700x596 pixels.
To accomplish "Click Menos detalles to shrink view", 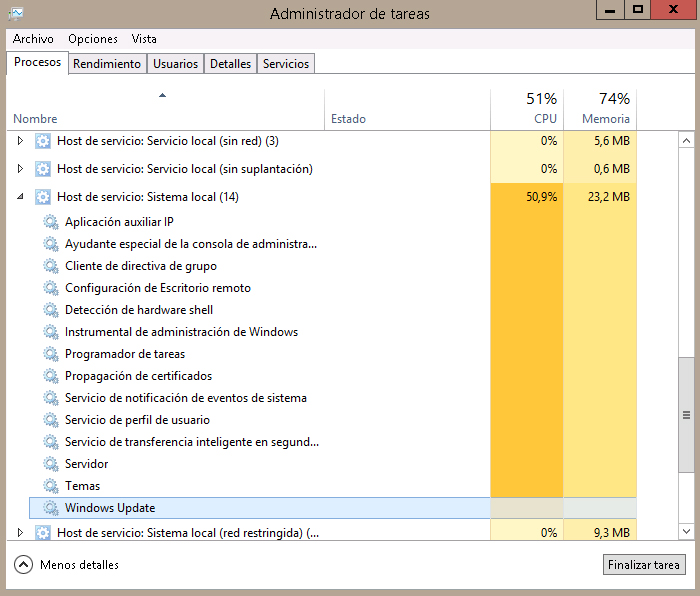I will point(67,565).
